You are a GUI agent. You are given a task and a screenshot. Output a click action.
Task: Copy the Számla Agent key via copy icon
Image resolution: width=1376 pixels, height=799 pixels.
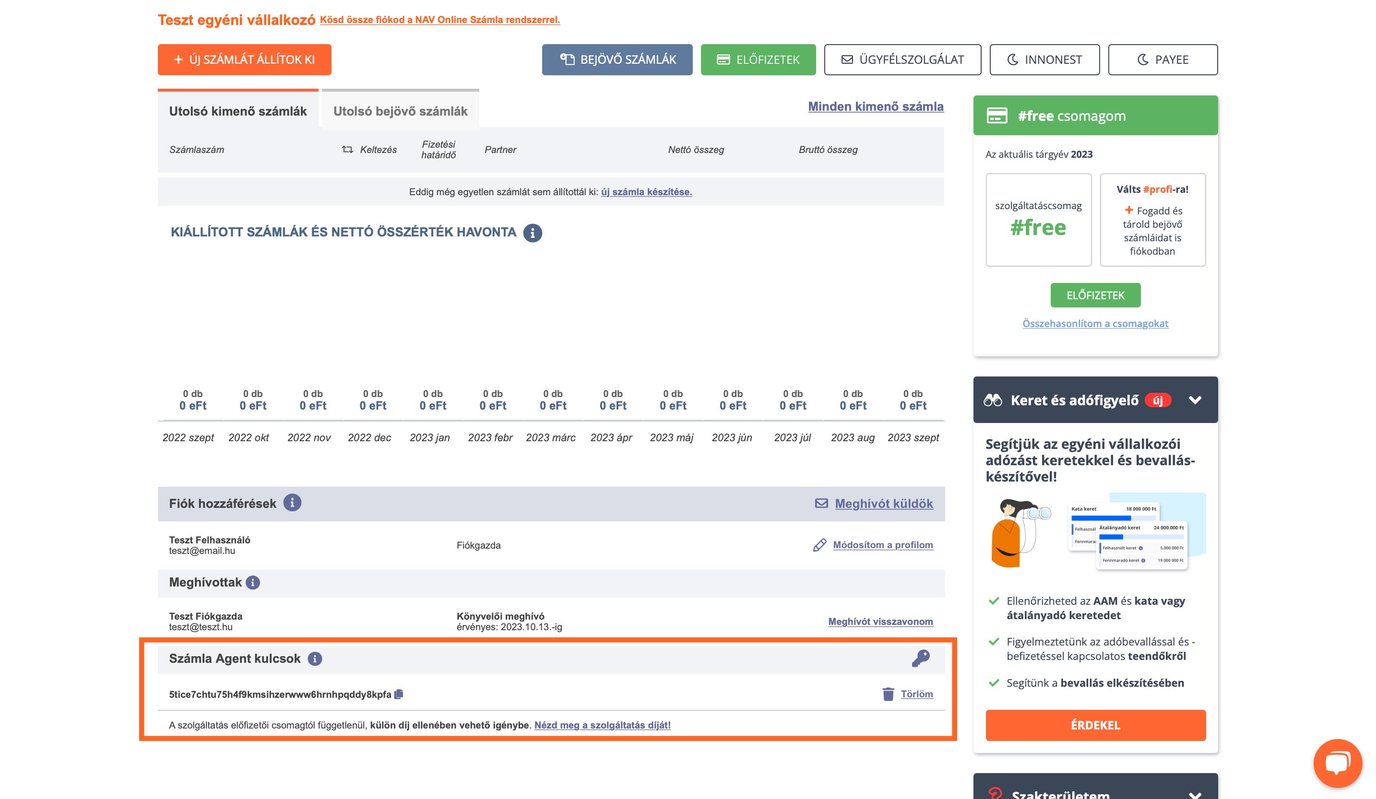tap(399, 694)
